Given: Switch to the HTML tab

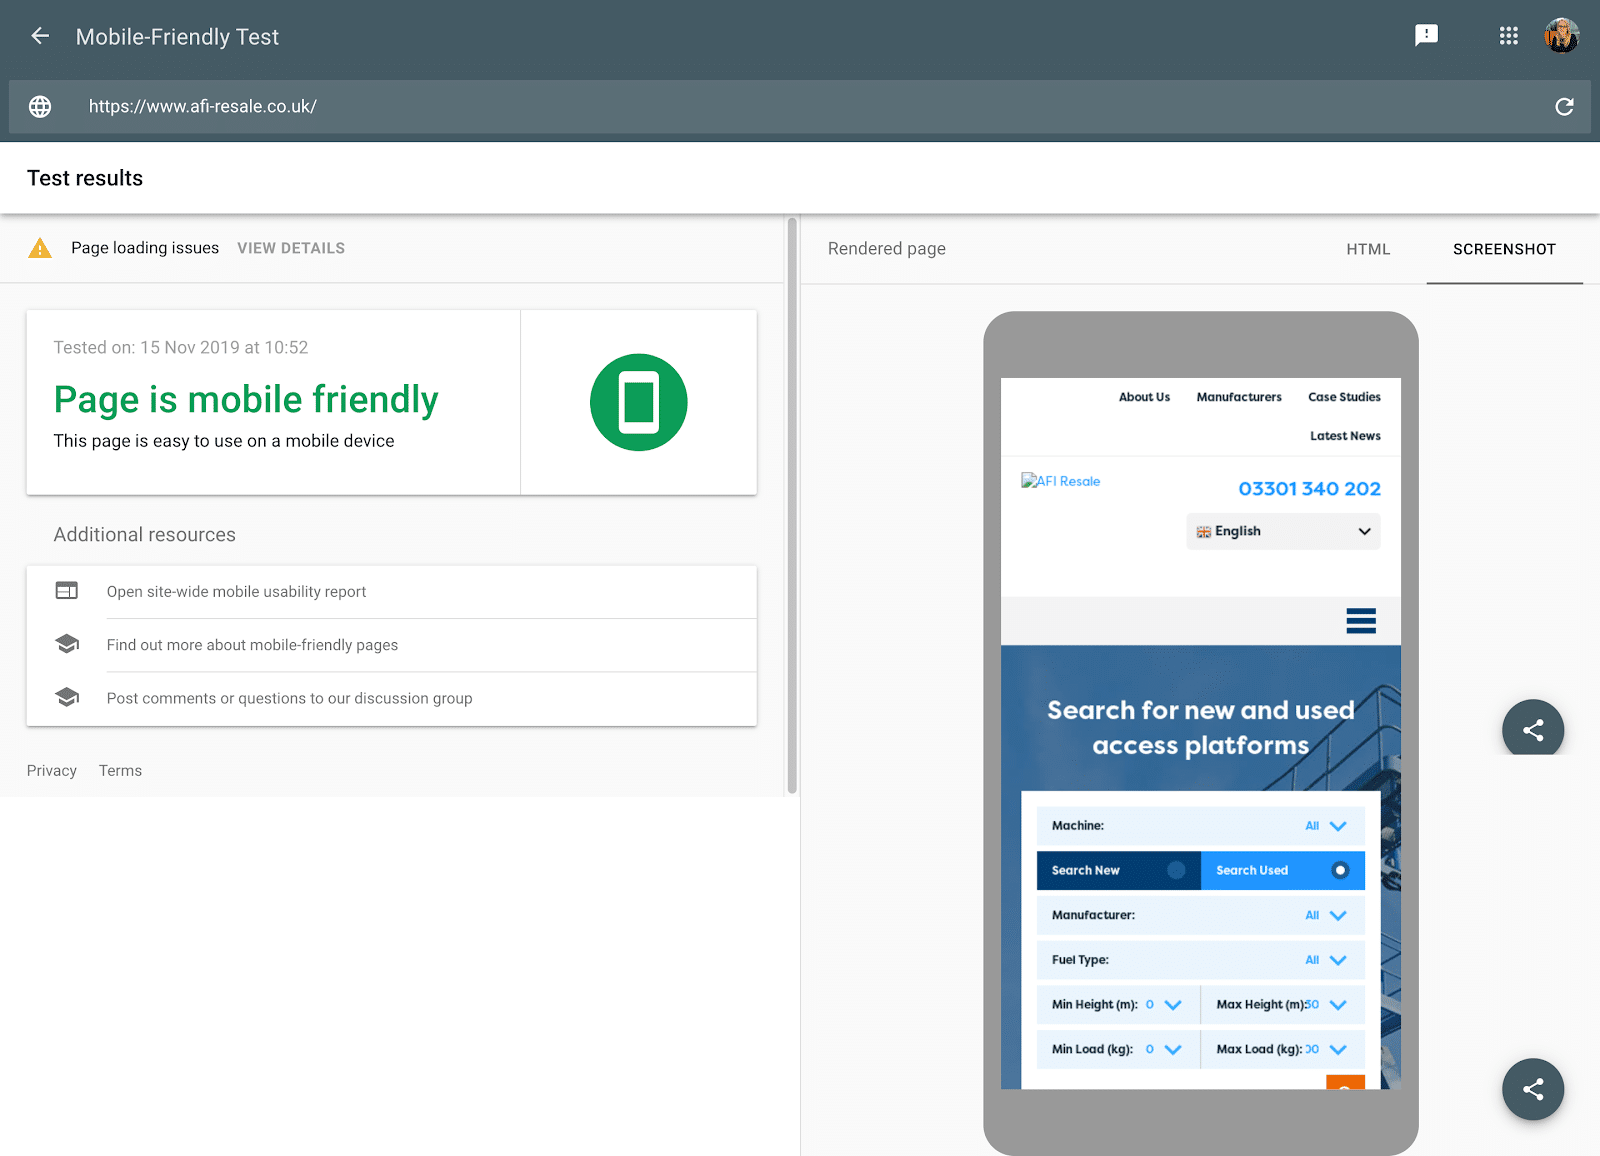Looking at the screenshot, I should [x=1368, y=249].
